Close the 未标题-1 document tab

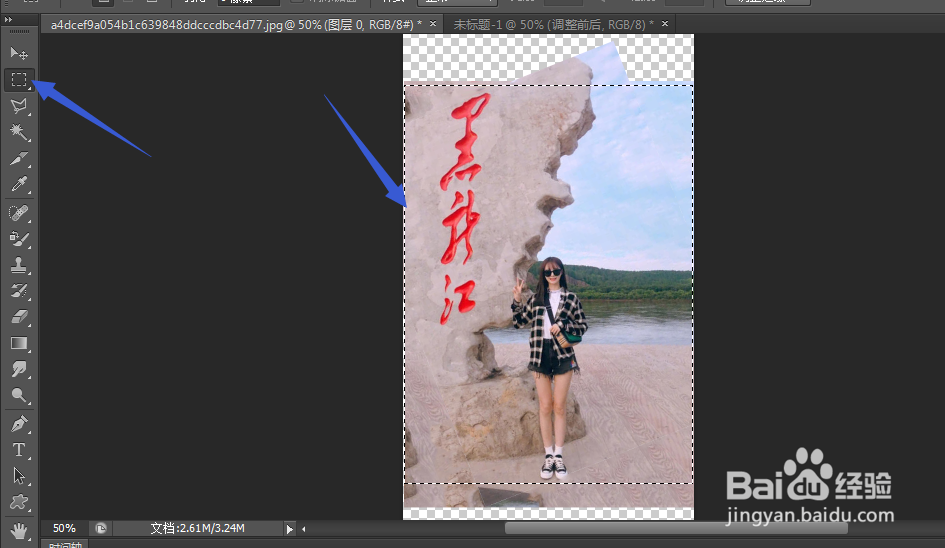pos(665,24)
